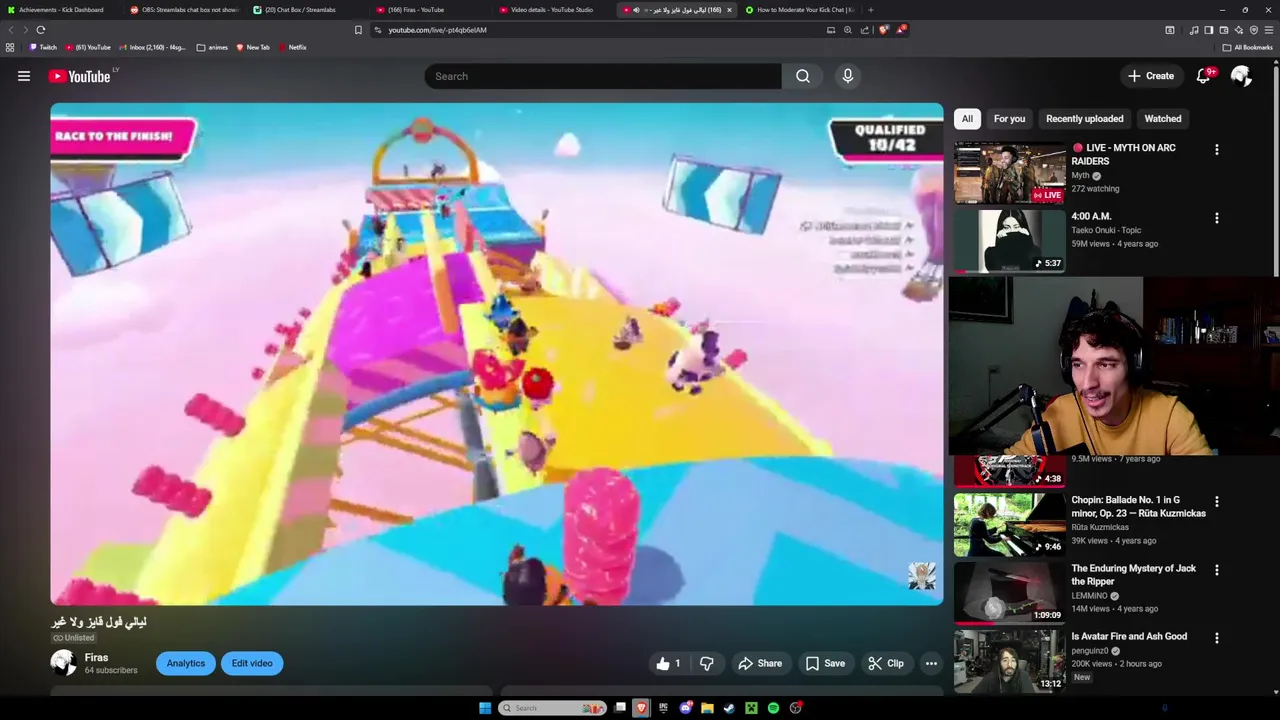Viewport: 1280px width, 720px height.
Task: Open Analytics for this video
Action: (186, 663)
